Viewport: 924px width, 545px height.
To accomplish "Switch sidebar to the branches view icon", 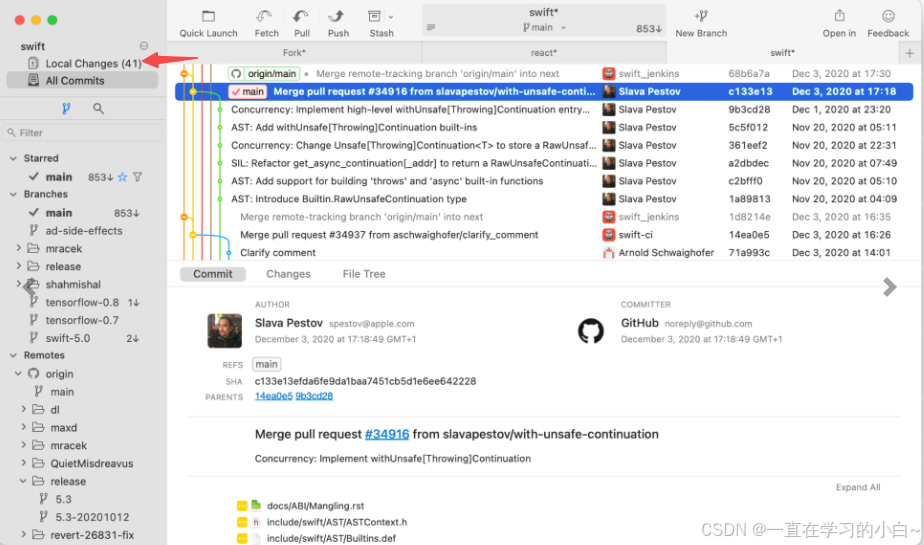I will [66, 108].
